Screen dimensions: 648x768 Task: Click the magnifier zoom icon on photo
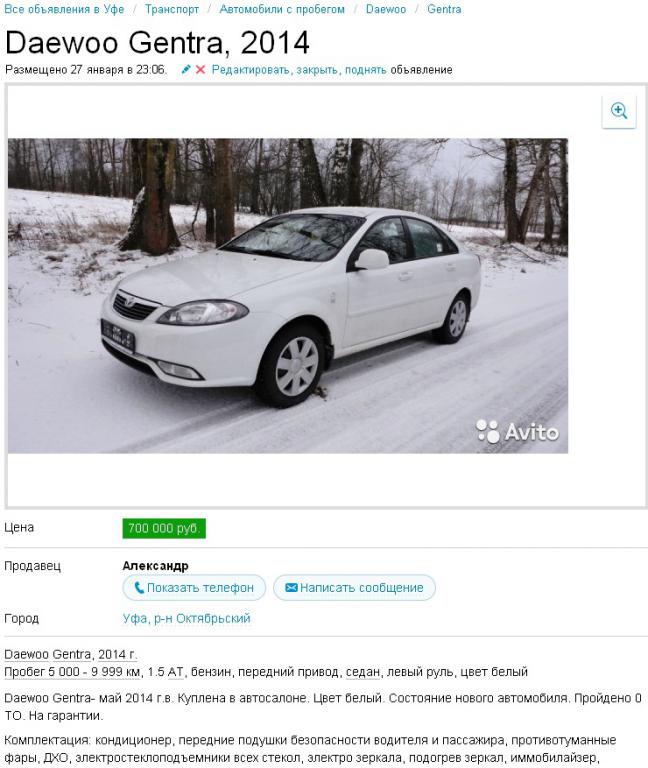(x=619, y=111)
